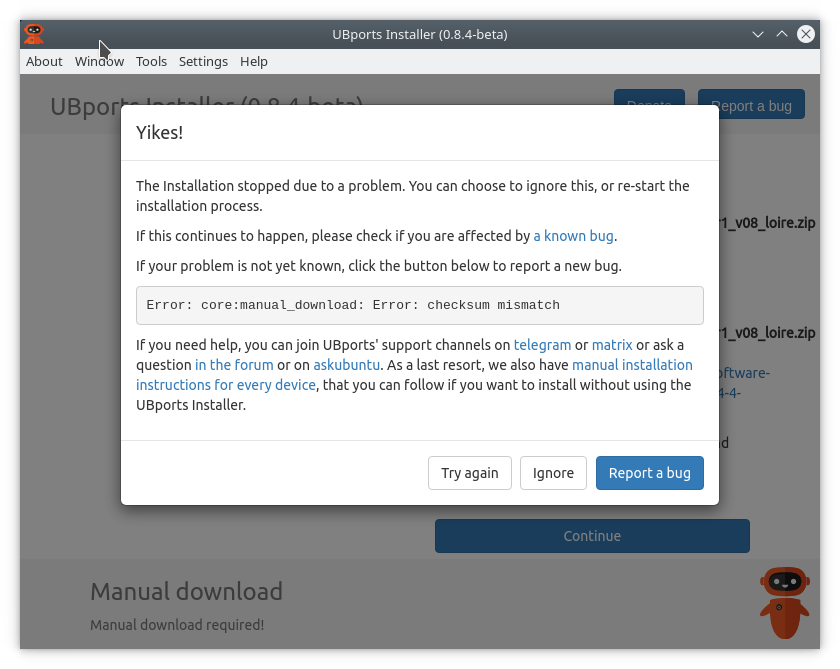
Task: Click the header Report a bug button behind the dialog
Action: [x=751, y=104]
